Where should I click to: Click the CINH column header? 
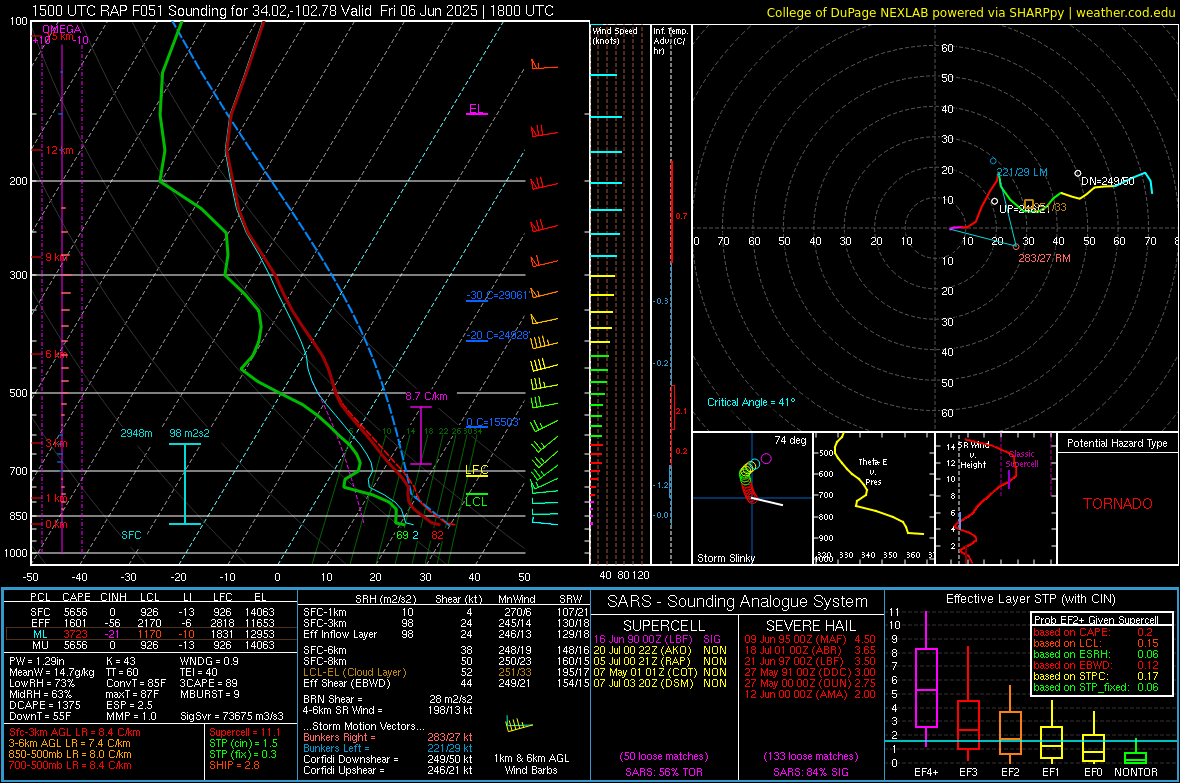(114, 597)
